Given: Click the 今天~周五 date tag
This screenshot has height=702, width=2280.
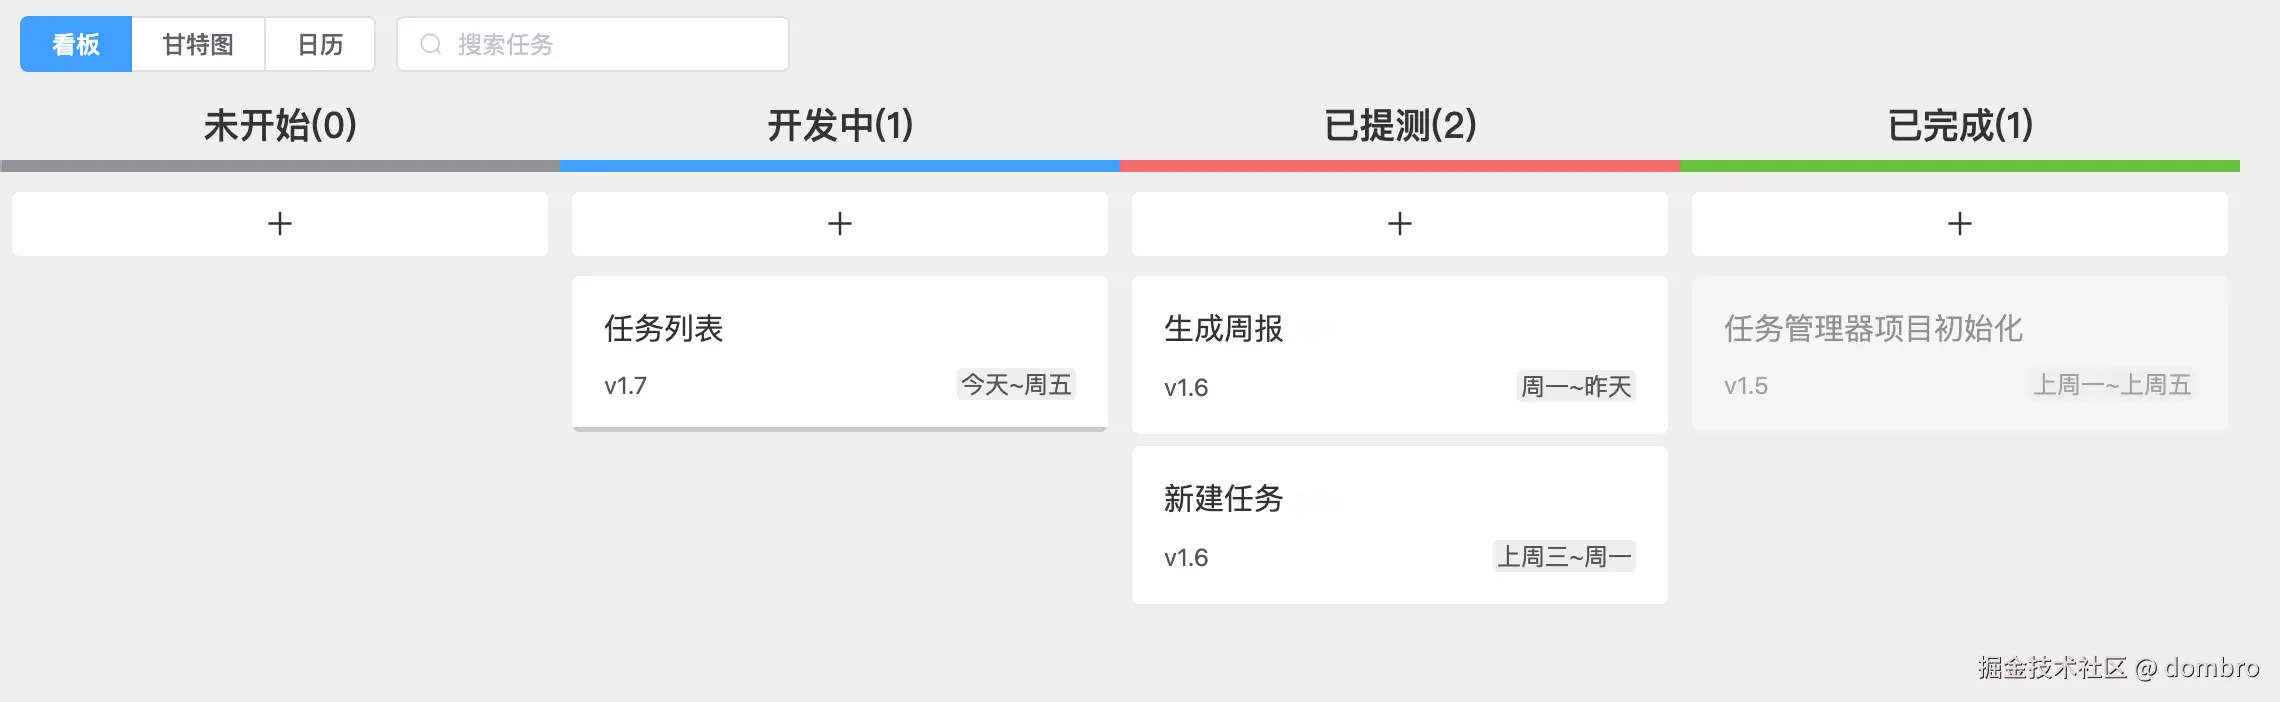Looking at the screenshot, I should point(1016,385).
